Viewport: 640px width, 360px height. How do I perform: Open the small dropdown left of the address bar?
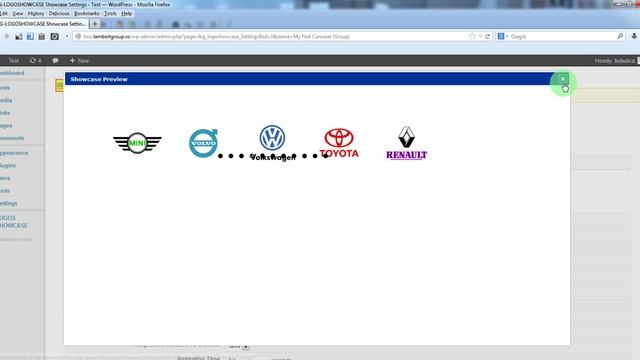67,36
